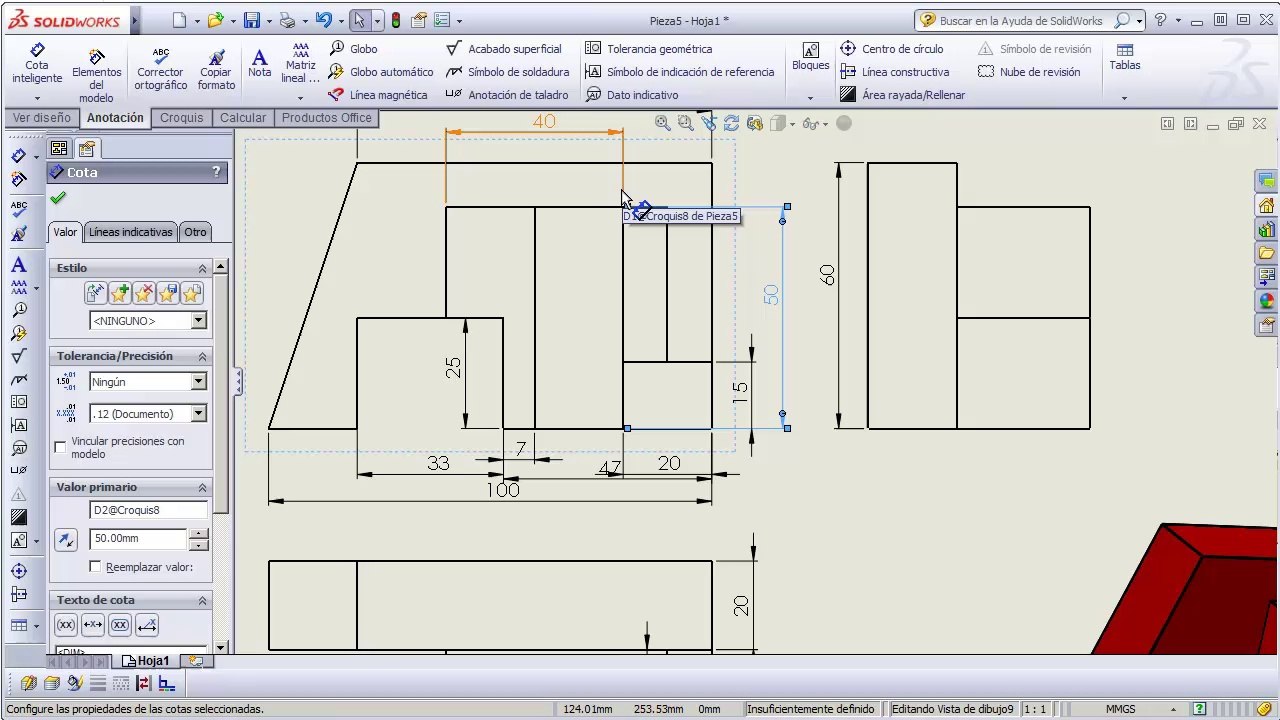Click the D2@Croquis8 name field
The width and height of the screenshot is (1280, 720).
tap(148, 510)
